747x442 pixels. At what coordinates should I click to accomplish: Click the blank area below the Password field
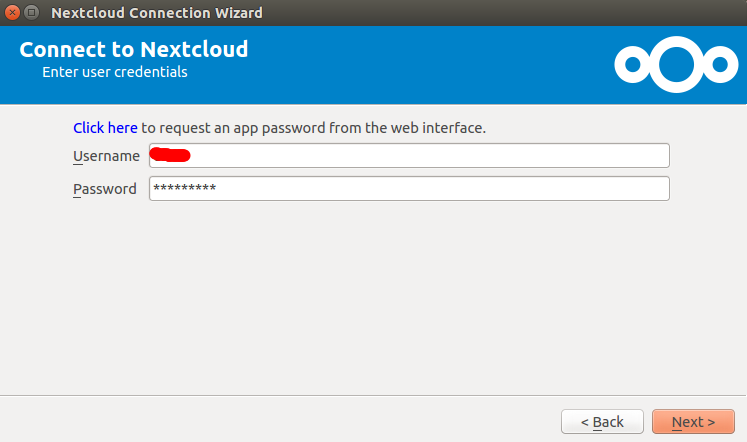tap(374, 295)
